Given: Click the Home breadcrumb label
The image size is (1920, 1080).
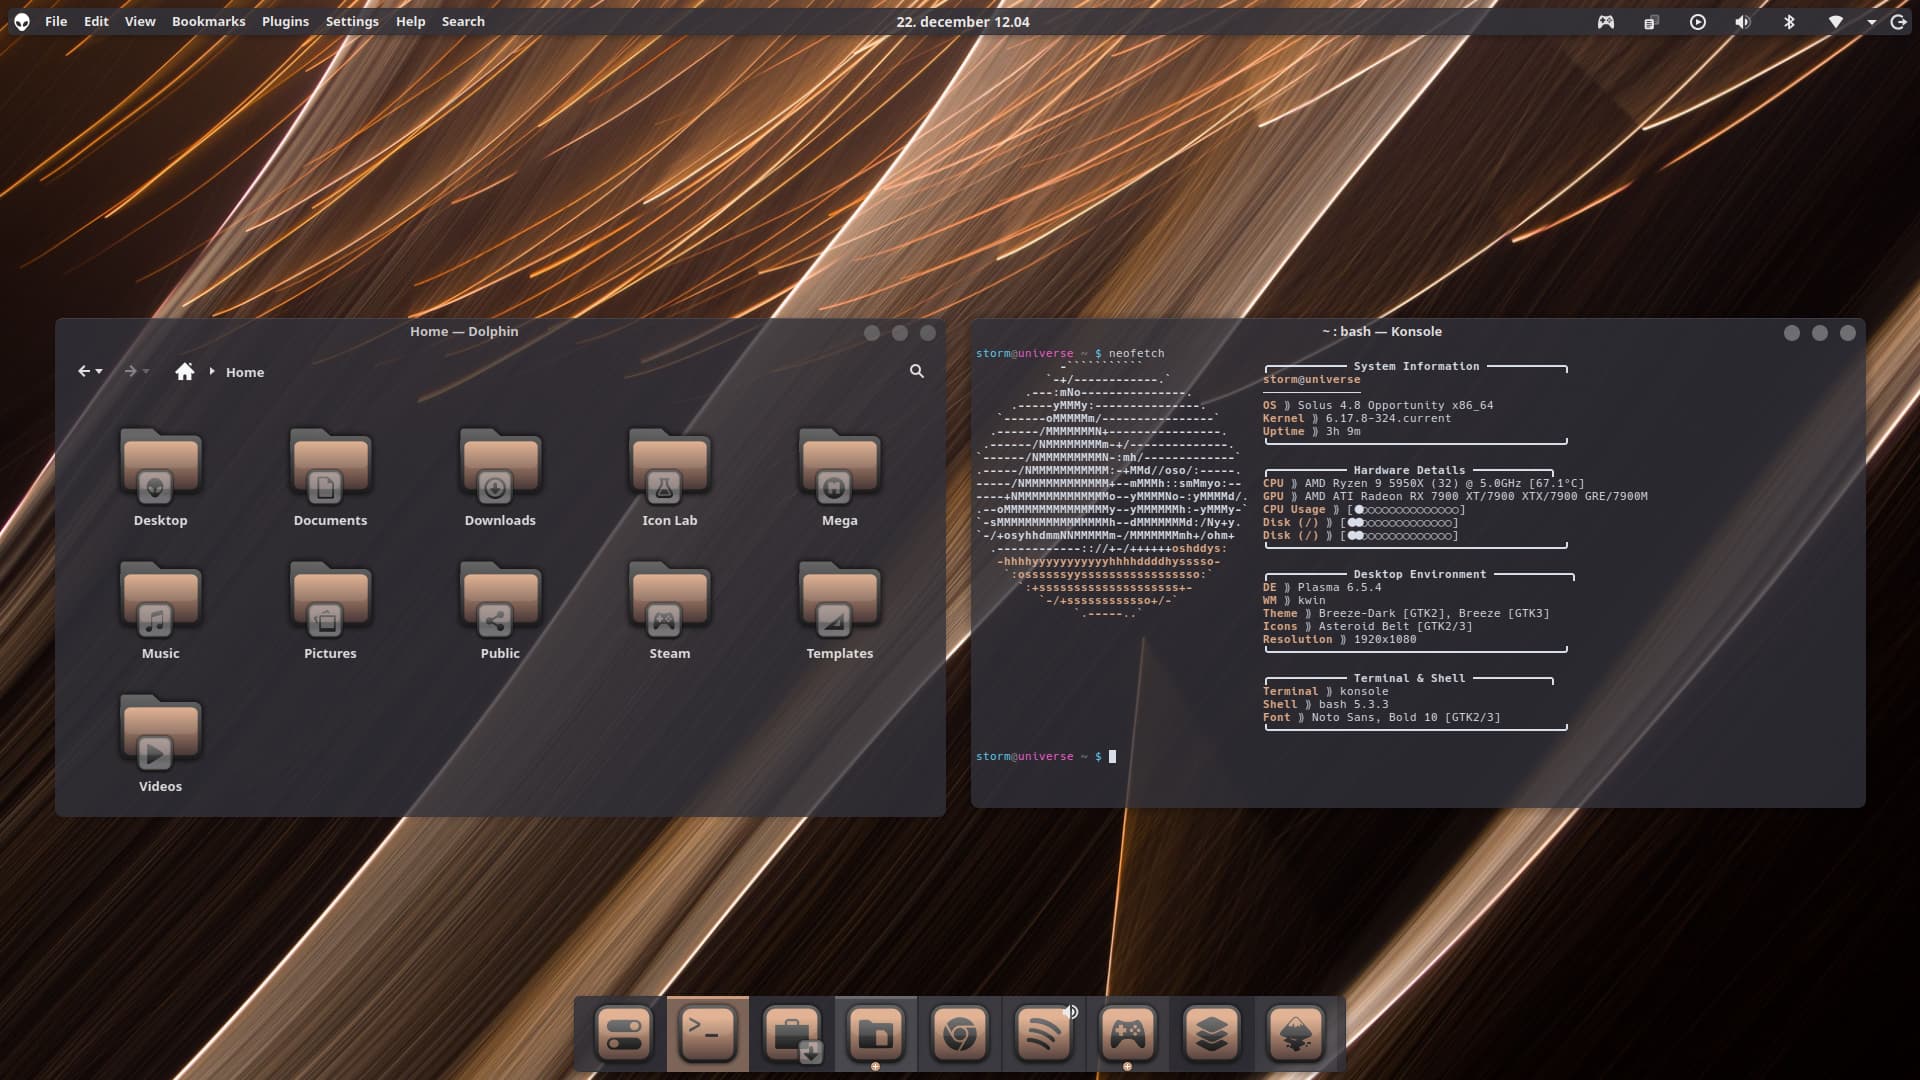Looking at the screenshot, I should coord(245,372).
